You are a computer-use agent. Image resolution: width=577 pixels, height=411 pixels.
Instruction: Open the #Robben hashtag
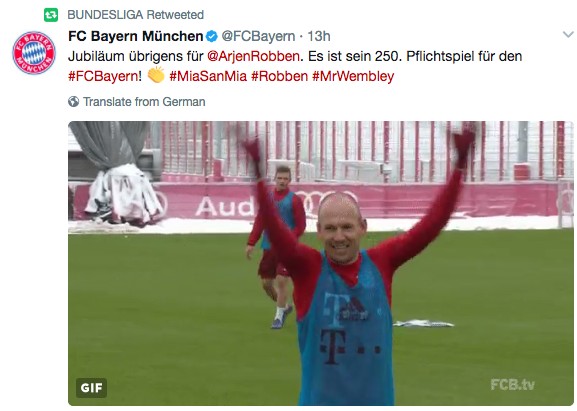pos(279,76)
